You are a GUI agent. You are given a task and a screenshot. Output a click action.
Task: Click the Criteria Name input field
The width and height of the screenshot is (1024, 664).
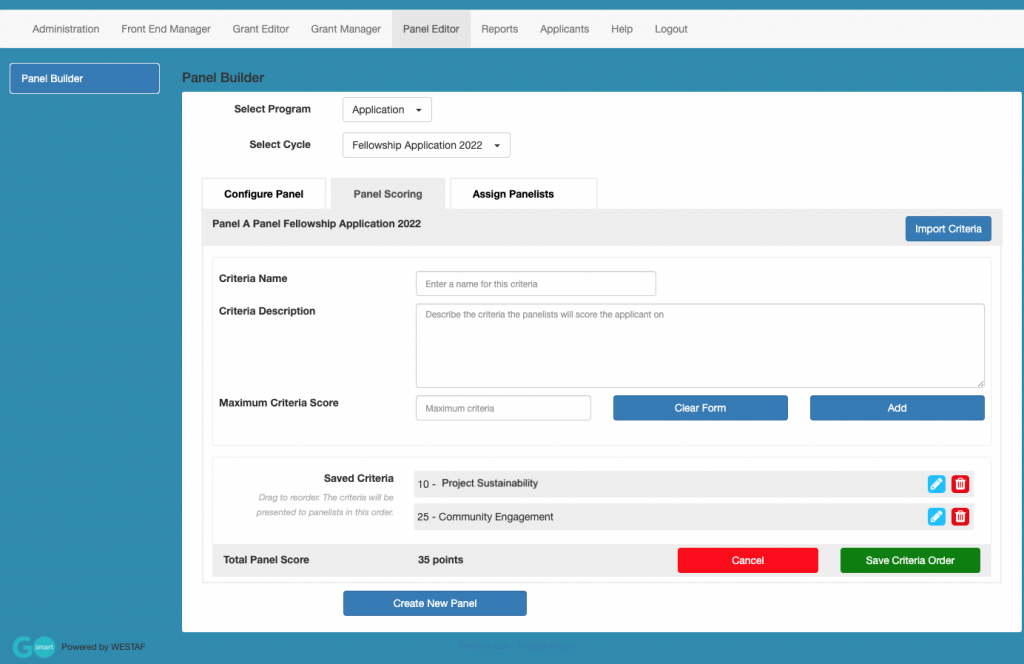point(535,283)
